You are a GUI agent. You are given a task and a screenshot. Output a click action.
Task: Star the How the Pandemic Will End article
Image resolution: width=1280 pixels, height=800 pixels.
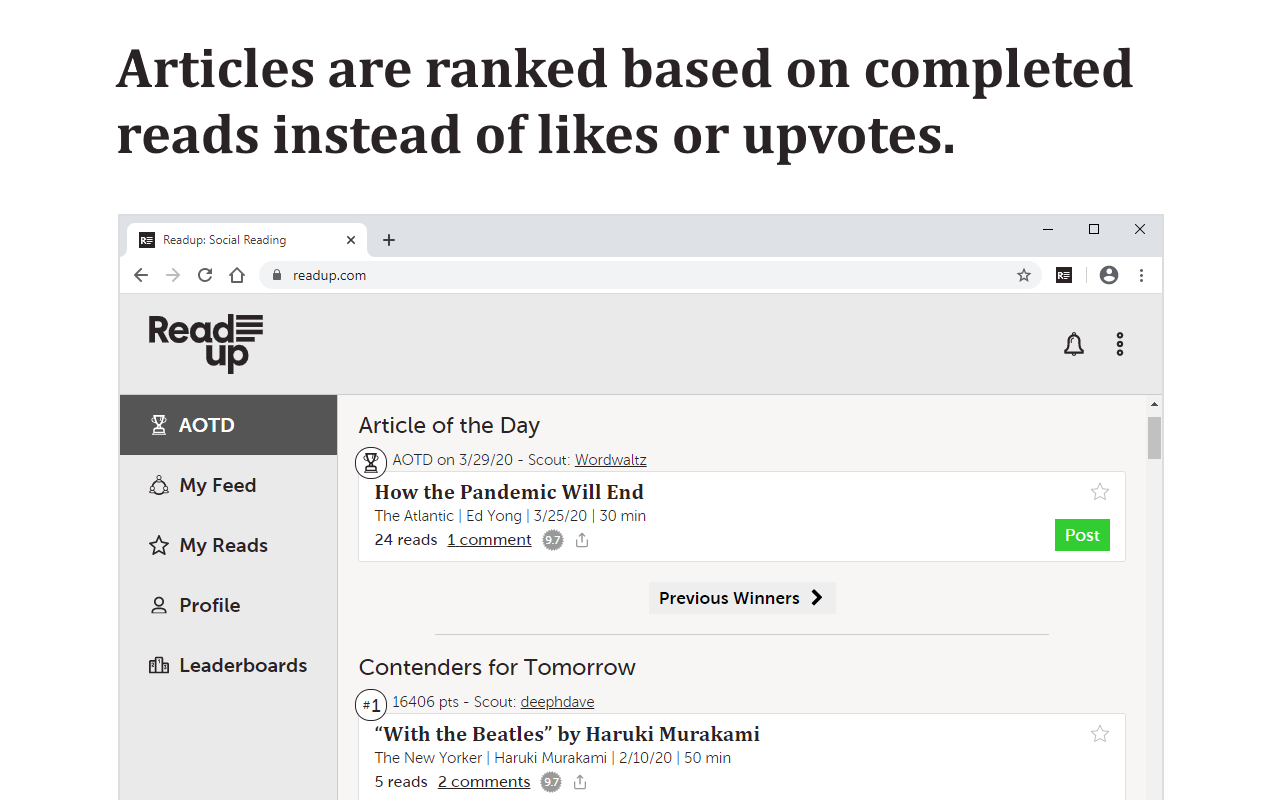(x=1100, y=491)
